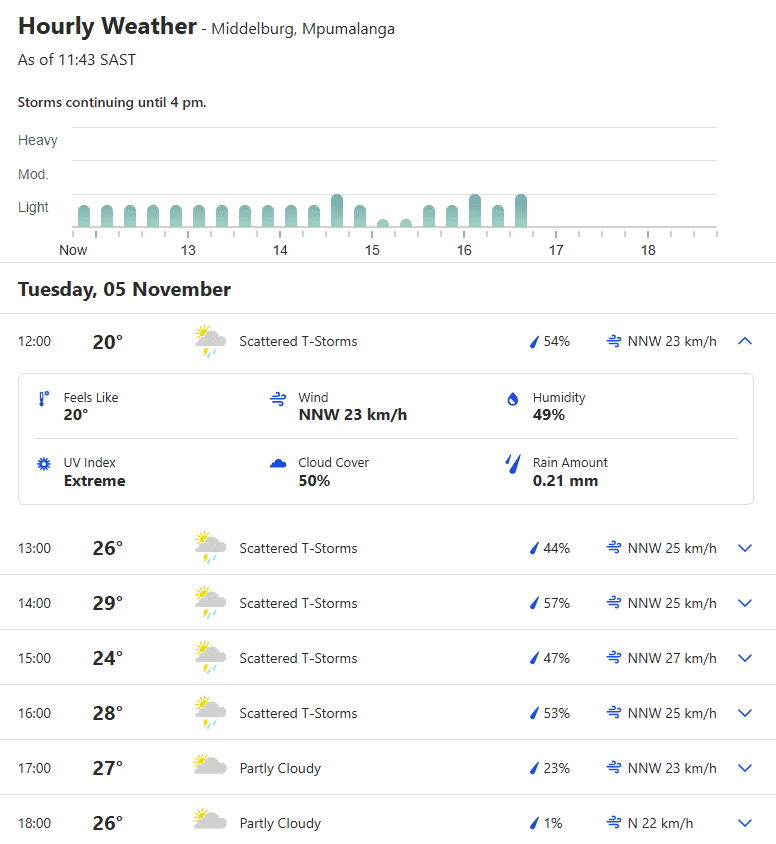The height and width of the screenshot is (844, 776).
Task: Expand the 13:00 forecast row chevron
Action: tap(745, 548)
